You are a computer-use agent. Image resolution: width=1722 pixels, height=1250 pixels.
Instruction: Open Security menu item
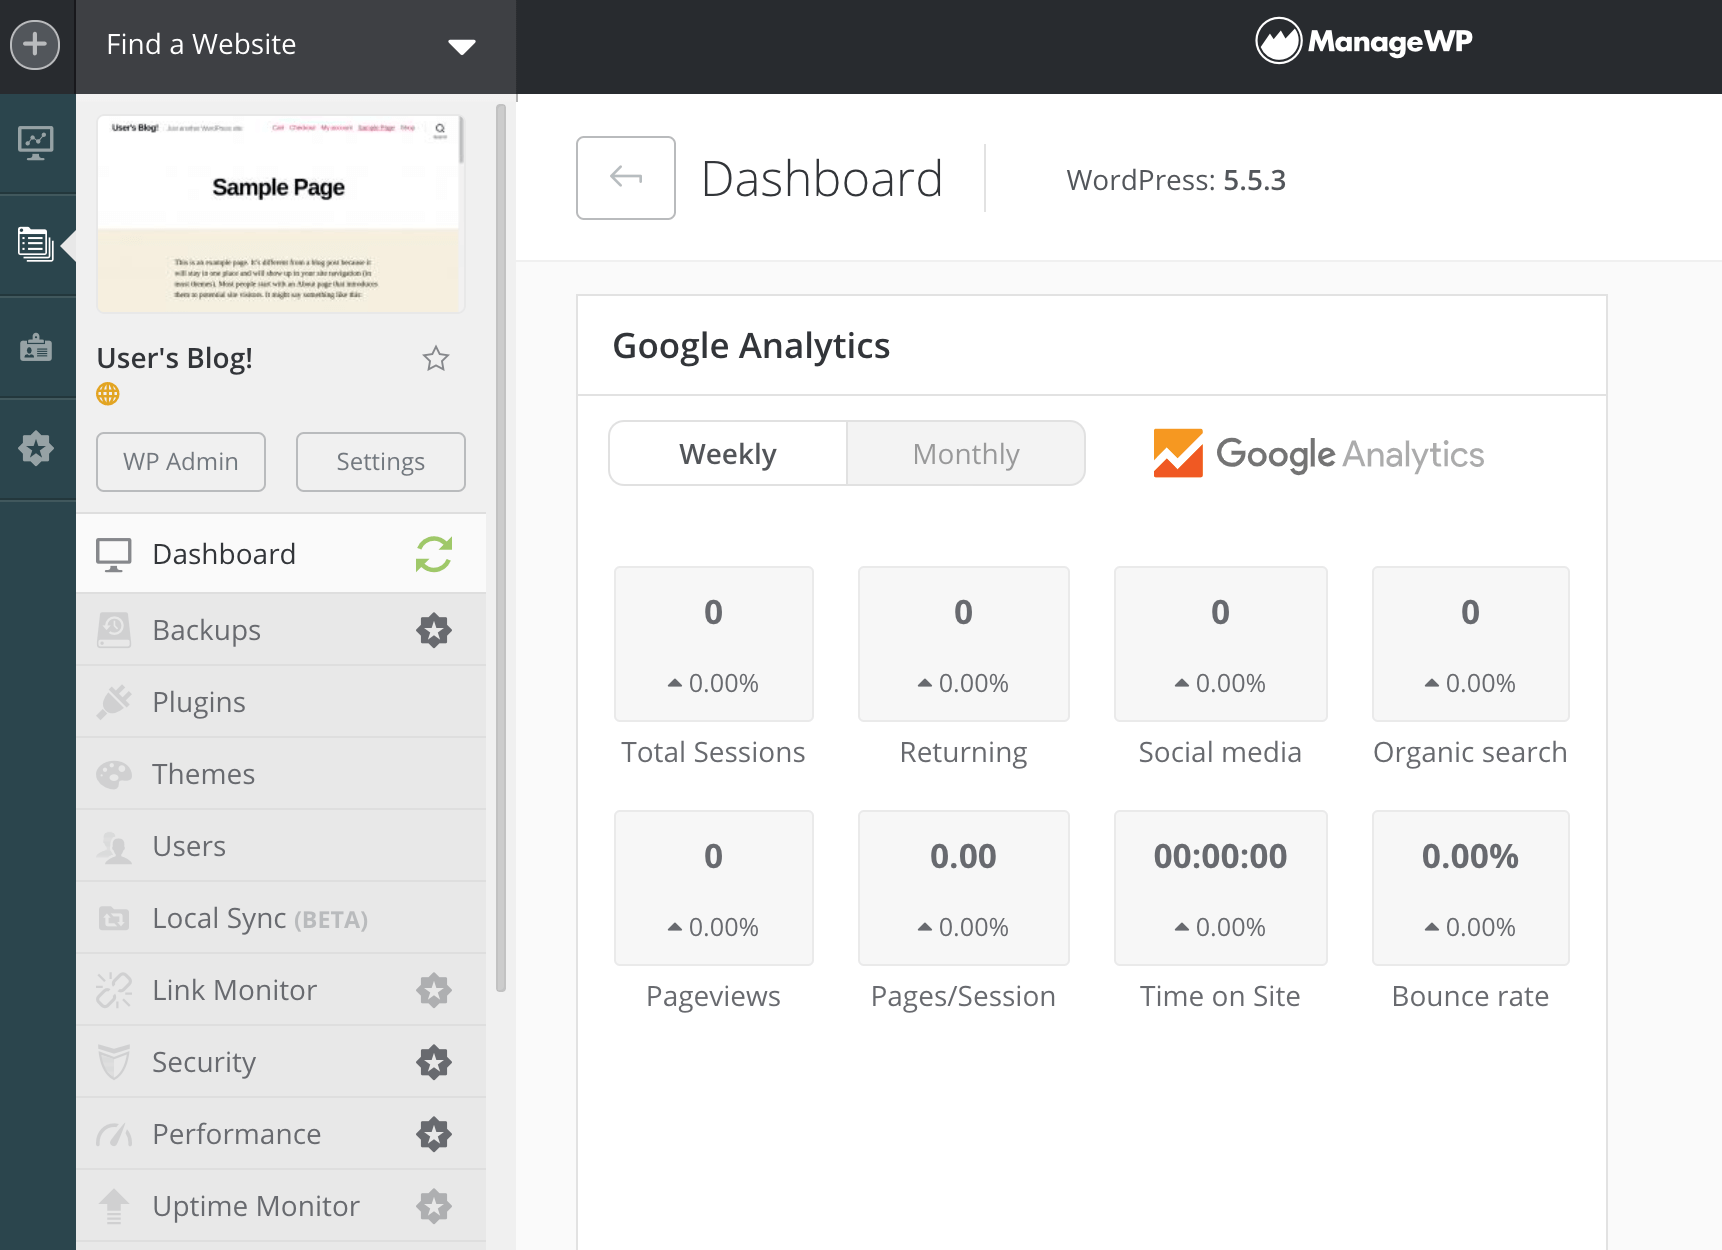click(281, 1062)
